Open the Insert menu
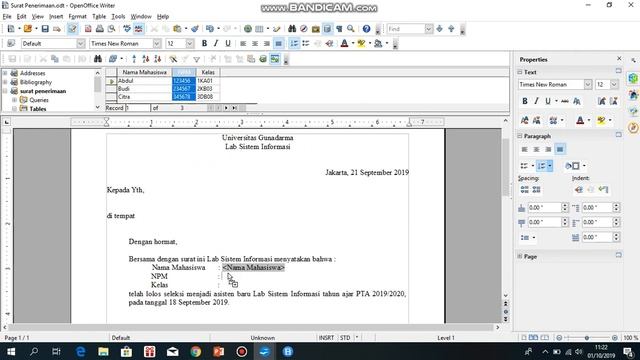 click(x=56, y=16)
